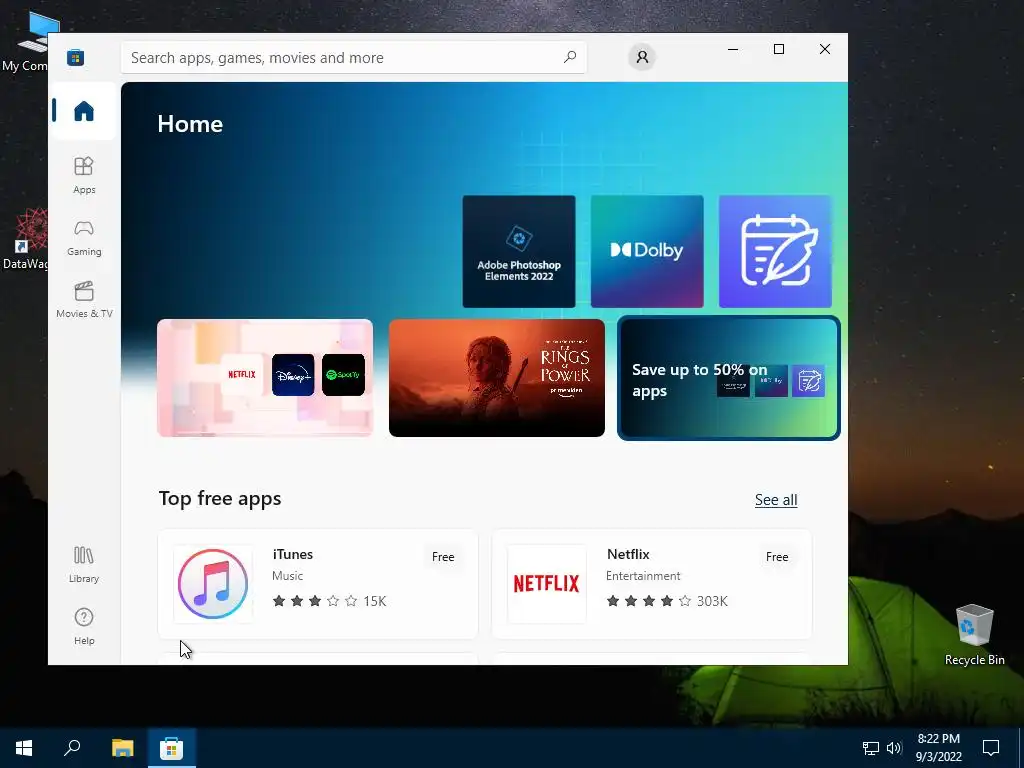Select the DataWag desktop shortcut

pos(24,239)
